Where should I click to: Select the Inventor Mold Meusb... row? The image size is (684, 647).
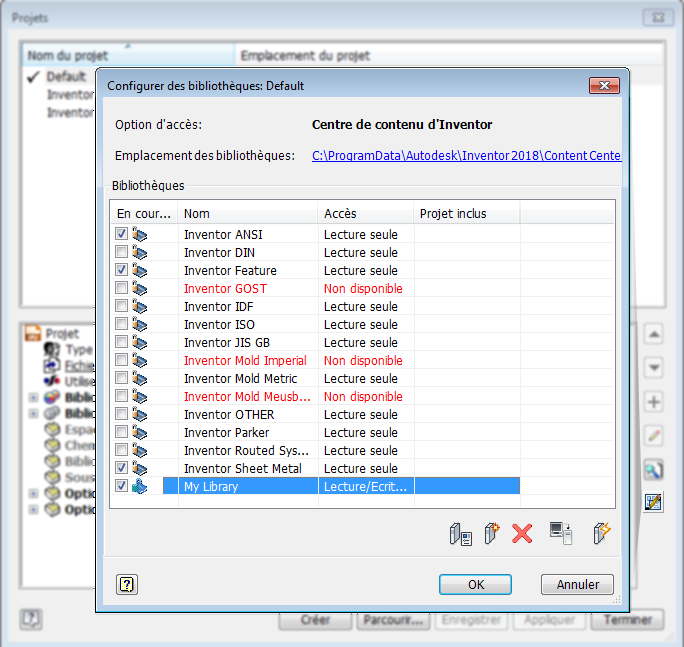(x=247, y=396)
